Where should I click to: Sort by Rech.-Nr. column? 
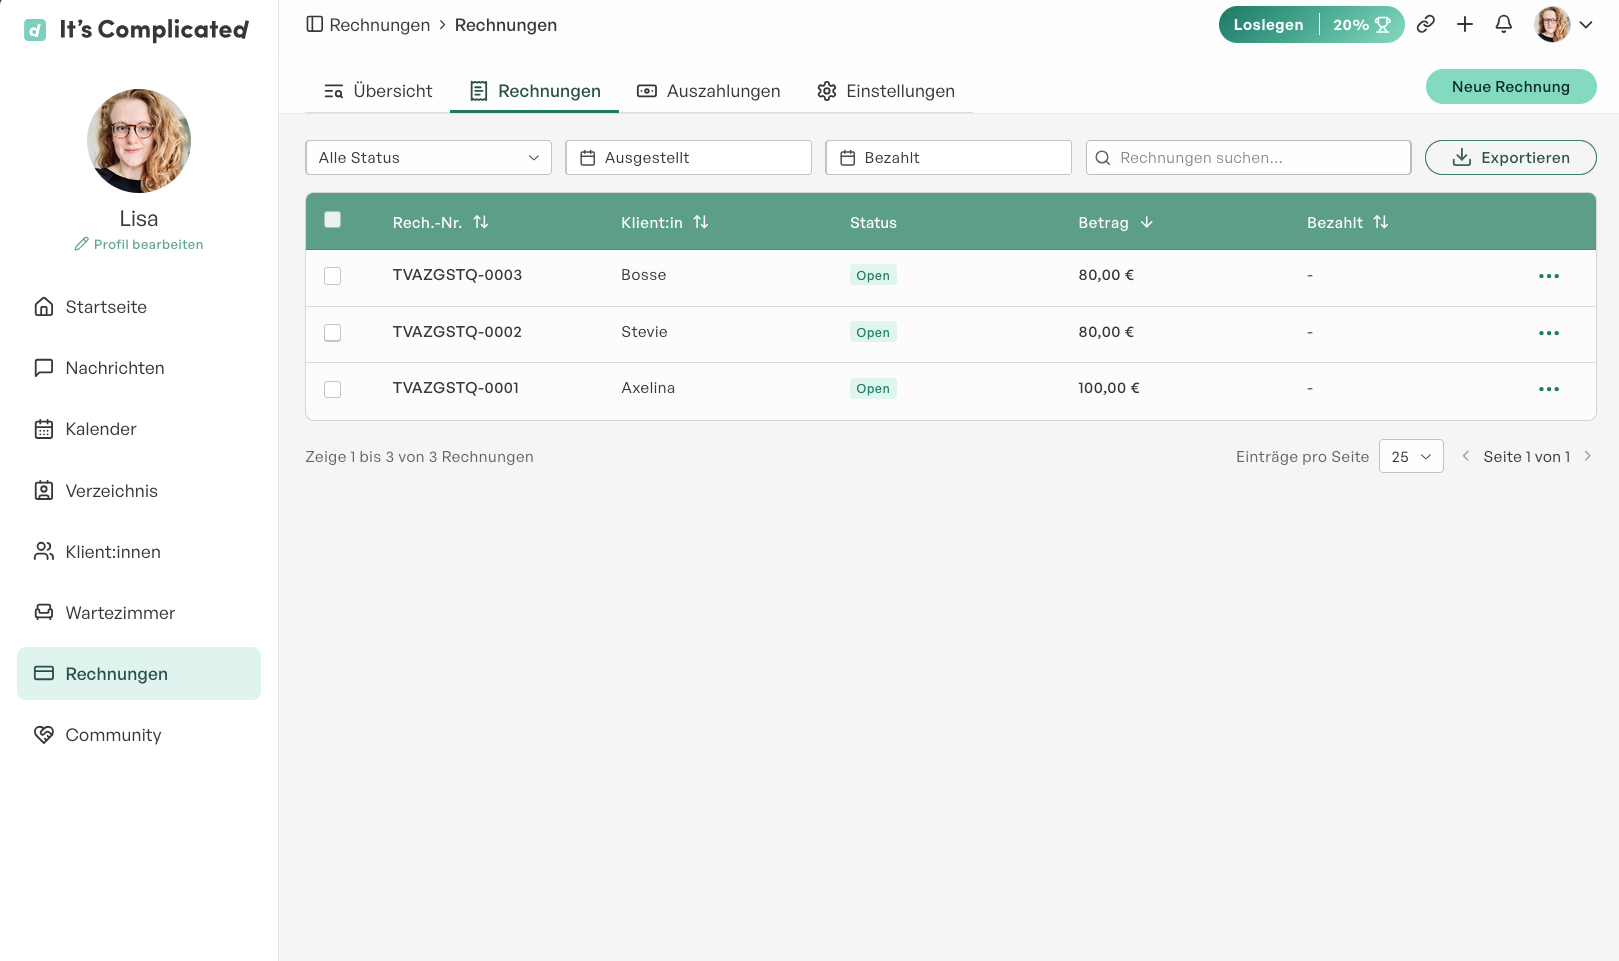point(441,223)
